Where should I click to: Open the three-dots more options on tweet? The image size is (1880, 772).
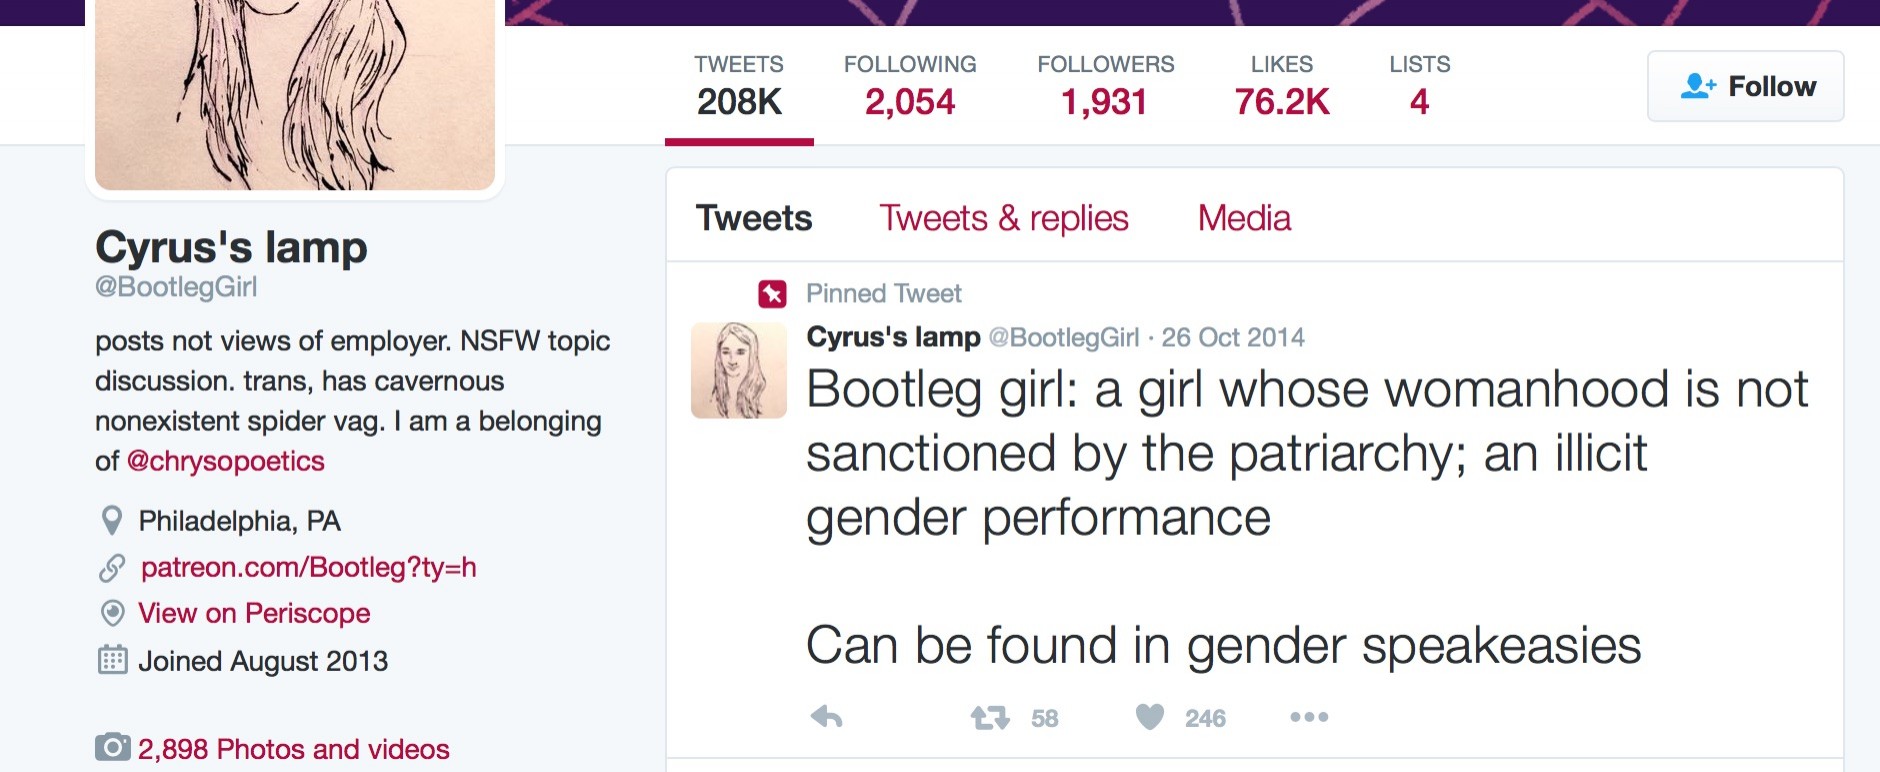[x=1309, y=717]
